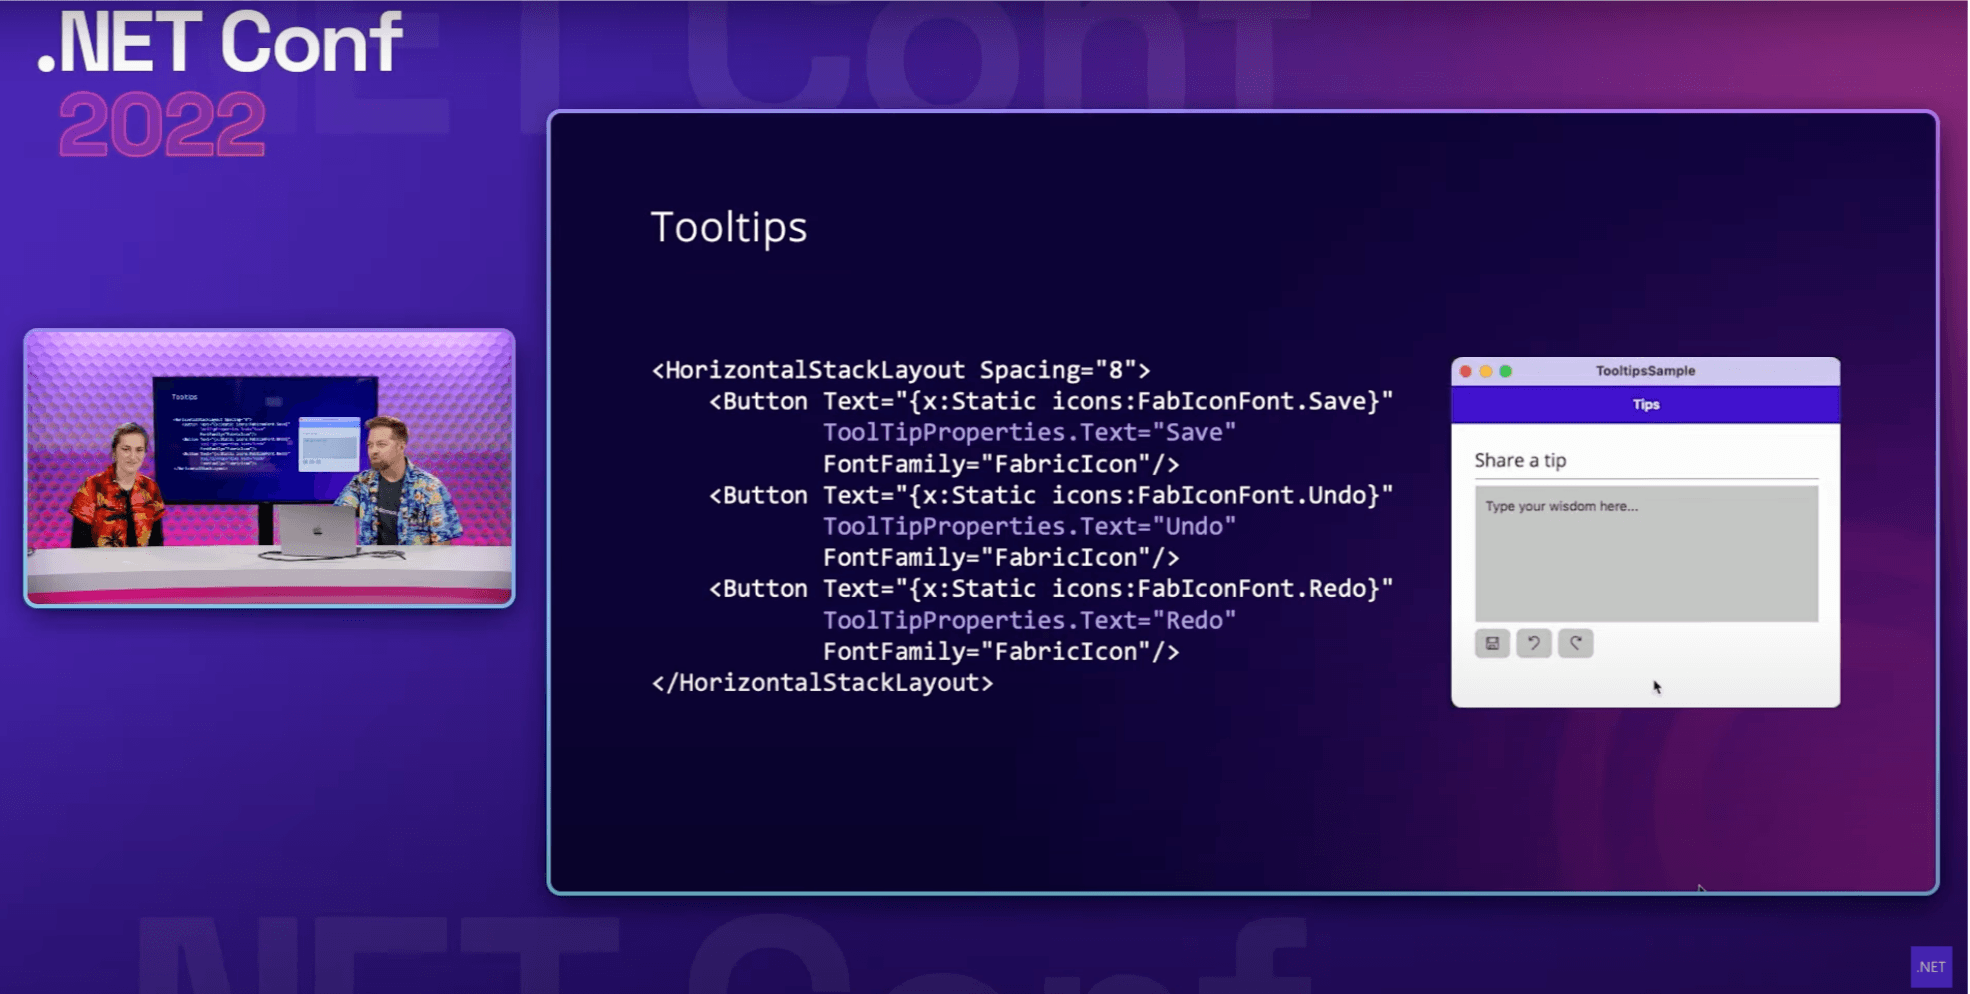Click the ToolTipProperties.Text="Undo" code line
1970x994 pixels.
pos(1029,527)
